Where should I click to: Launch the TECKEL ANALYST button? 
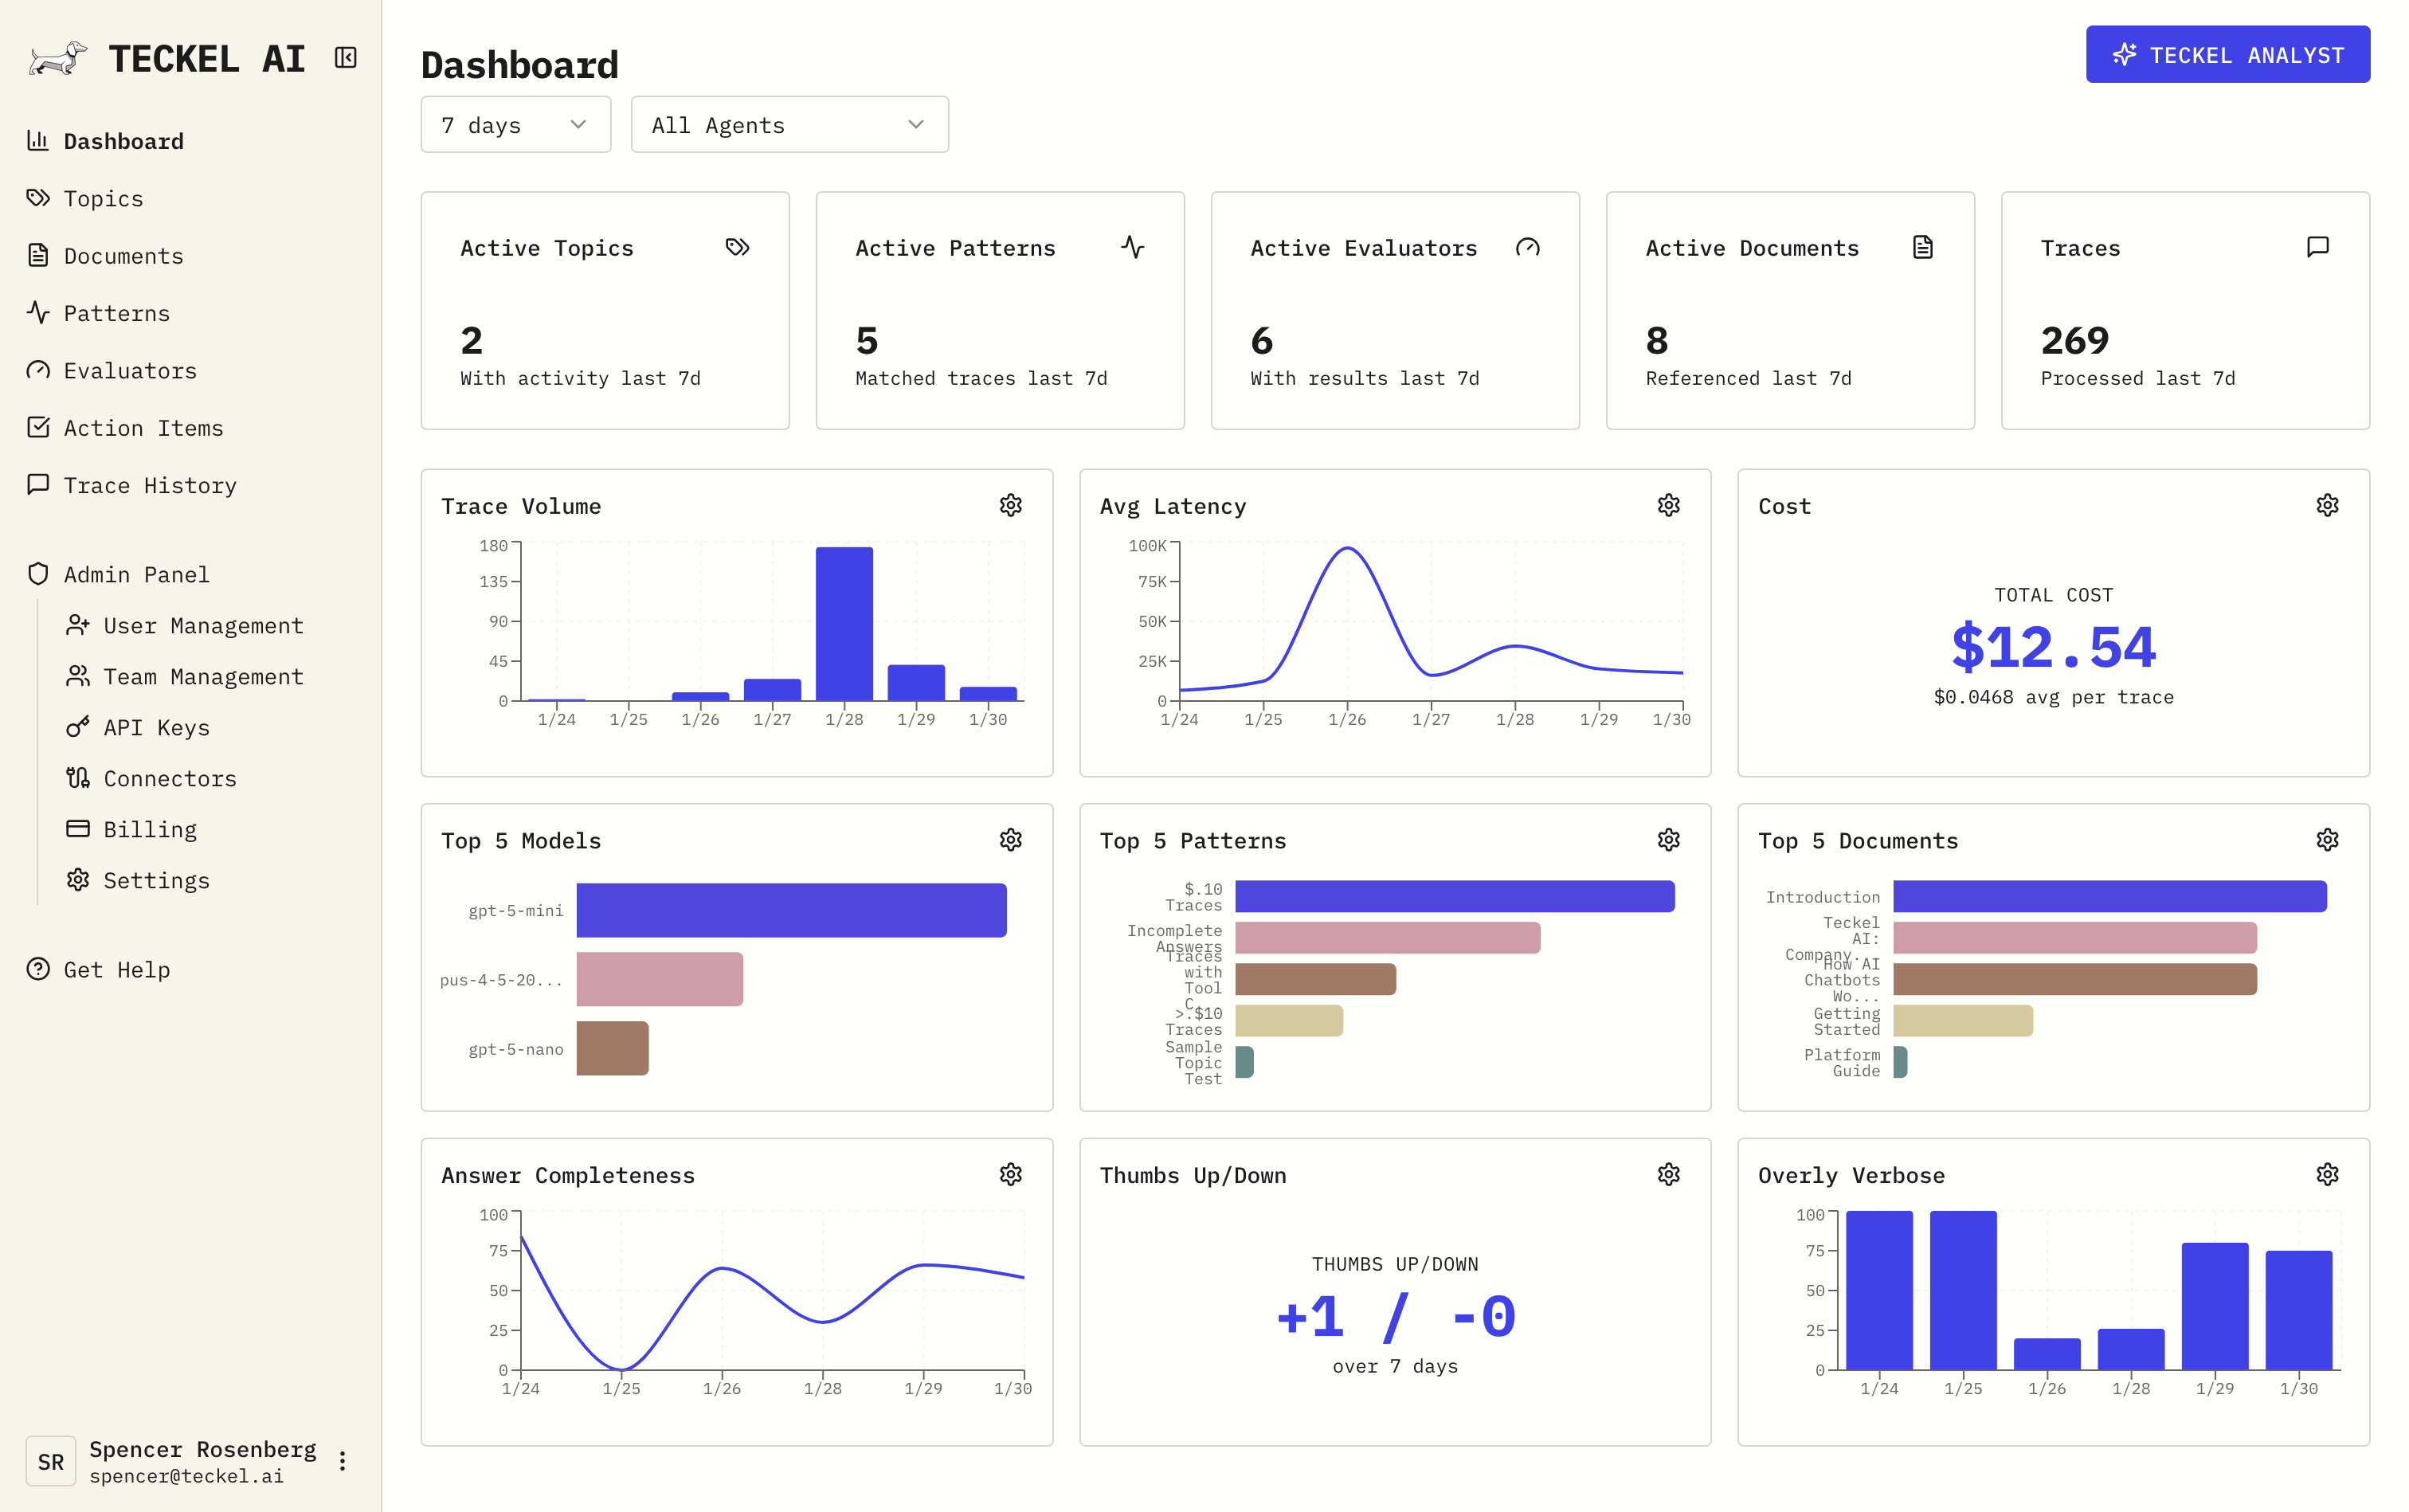[x=2227, y=54]
